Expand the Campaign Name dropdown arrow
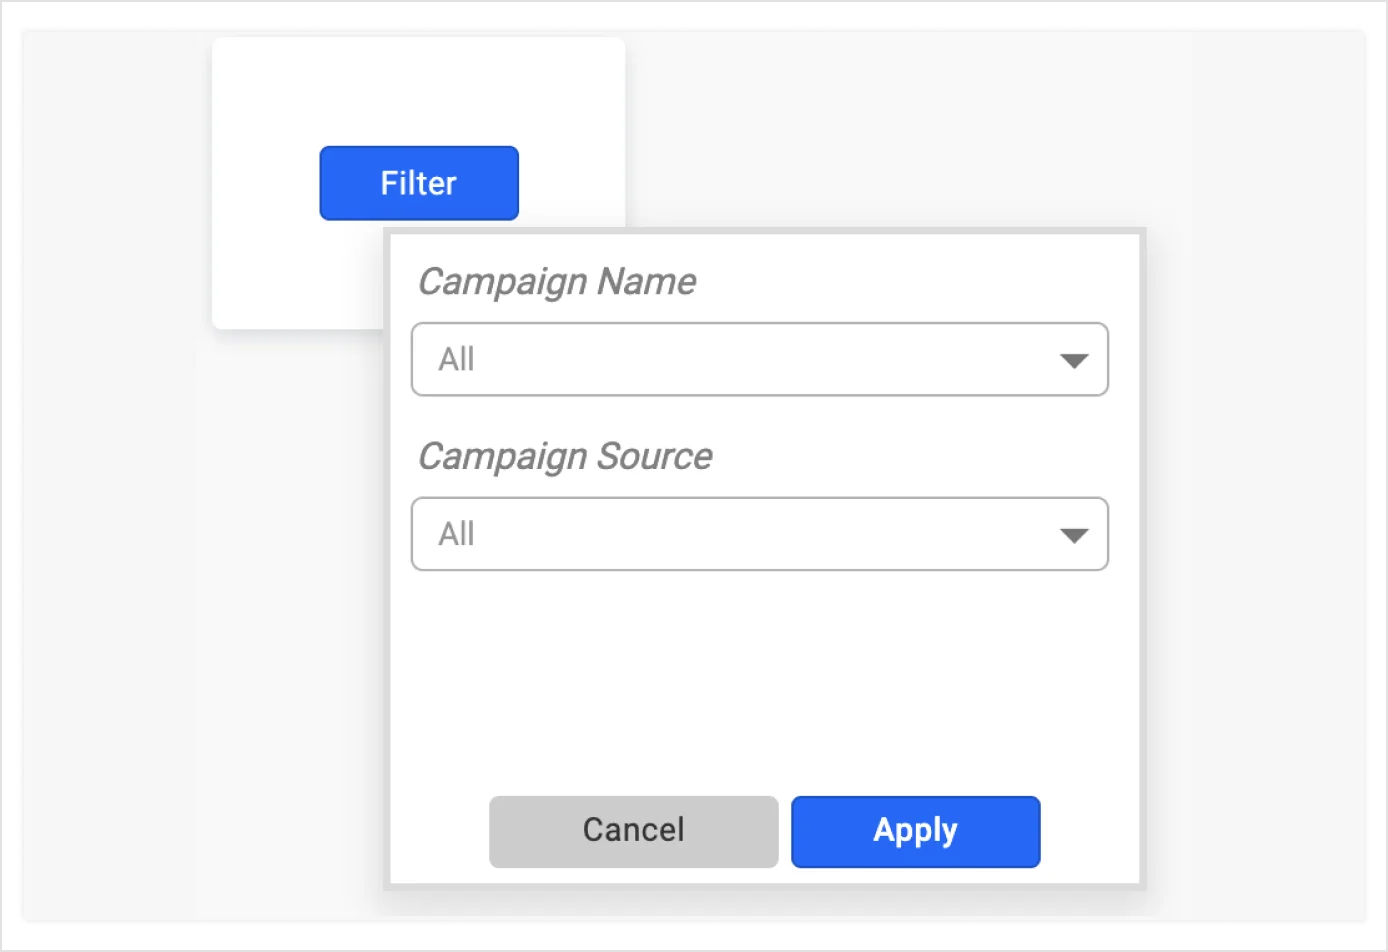 coord(1074,361)
